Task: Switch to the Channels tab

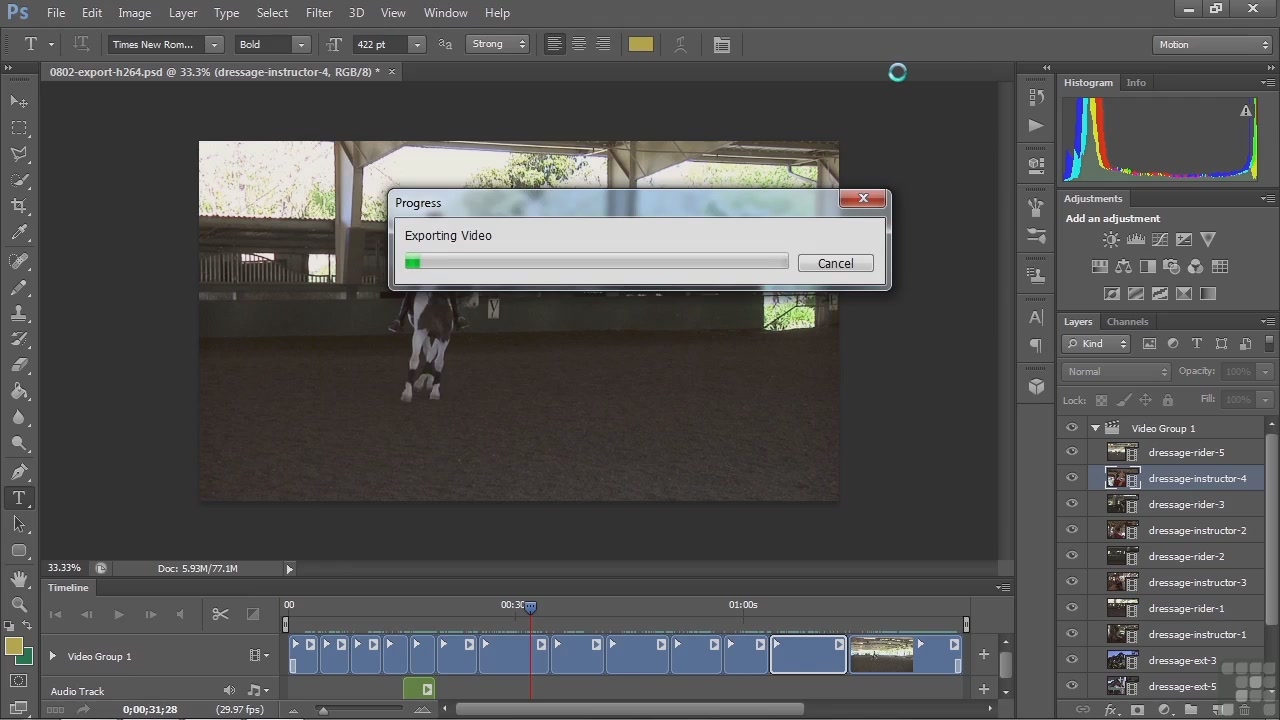Action: [x=1127, y=321]
